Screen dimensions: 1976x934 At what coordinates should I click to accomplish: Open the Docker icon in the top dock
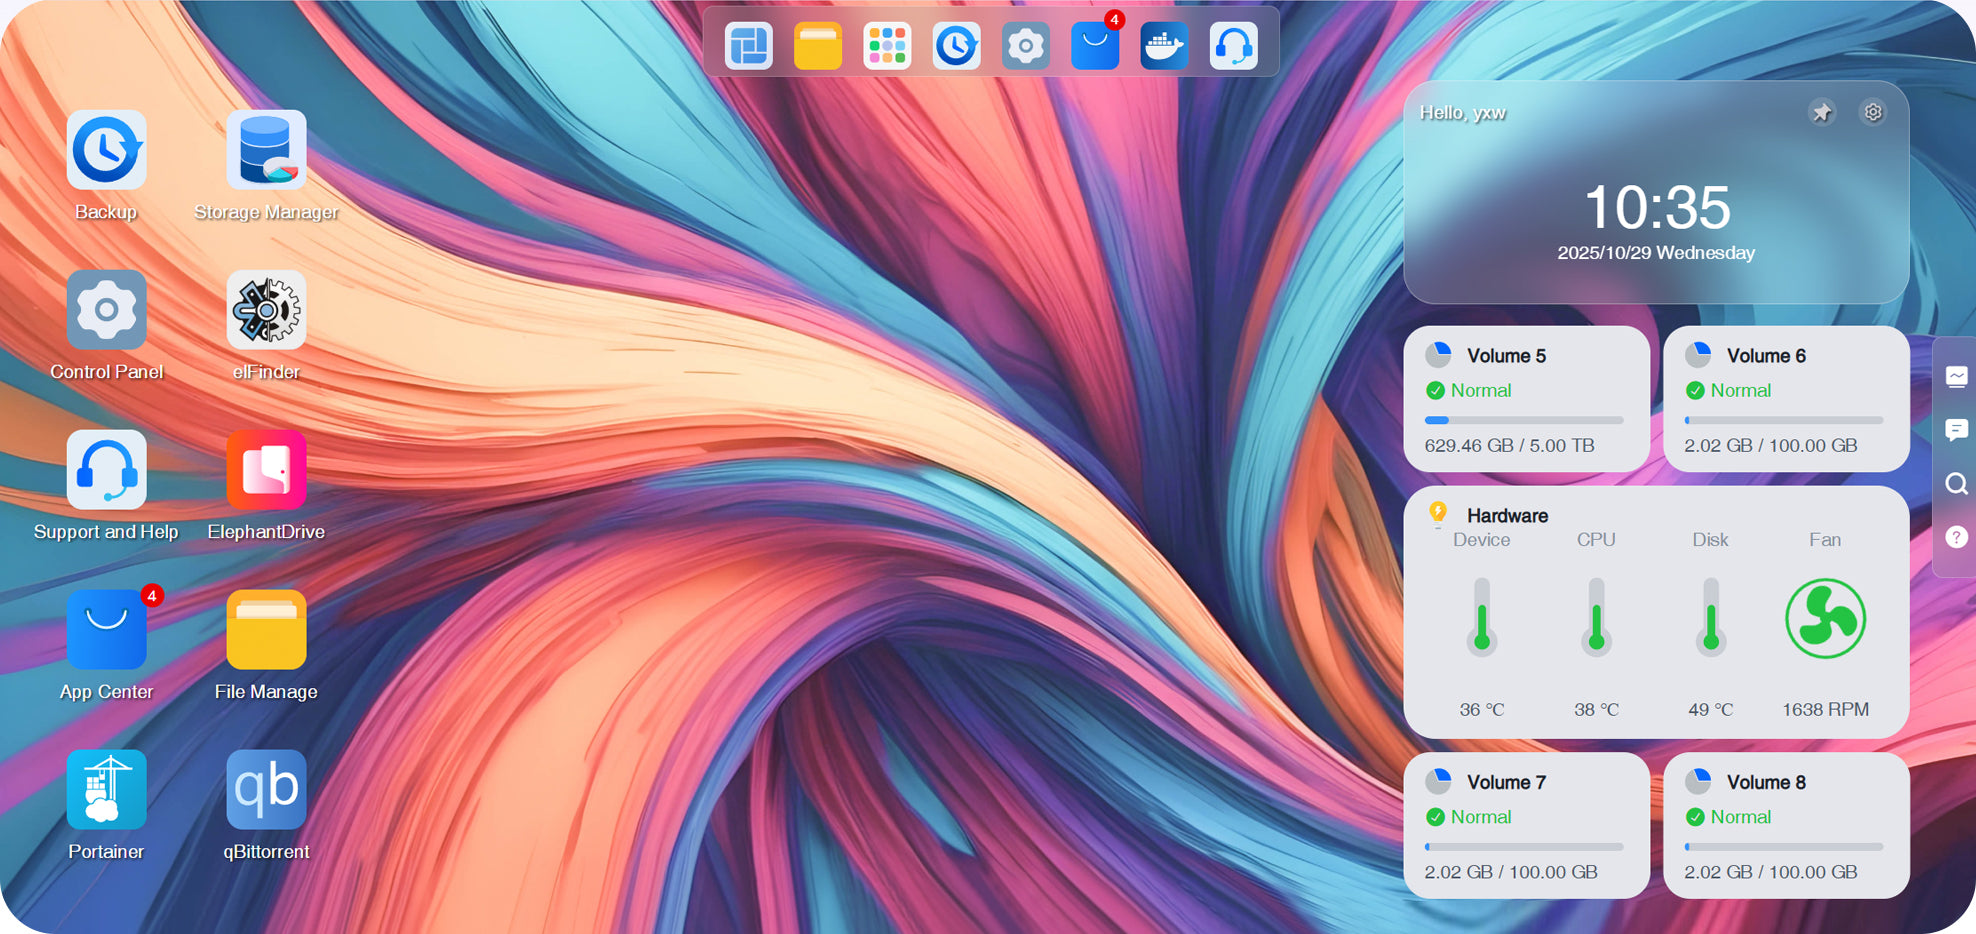(x=1164, y=46)
